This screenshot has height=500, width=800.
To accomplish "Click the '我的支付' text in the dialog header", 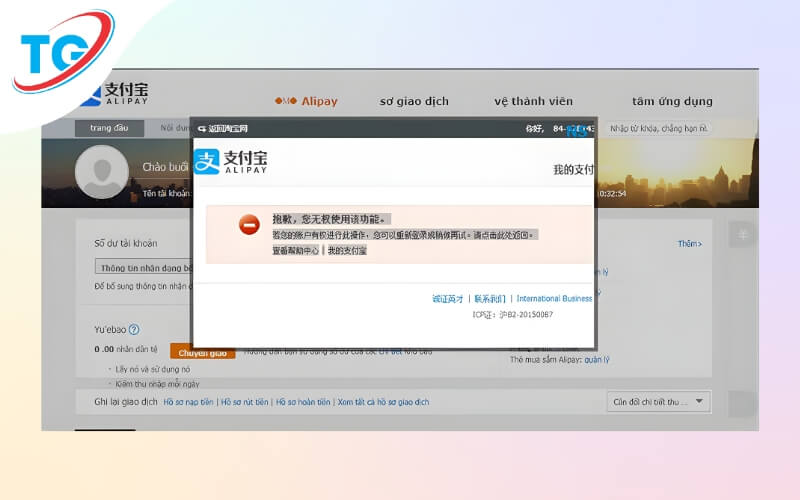I will click(573, 169).
